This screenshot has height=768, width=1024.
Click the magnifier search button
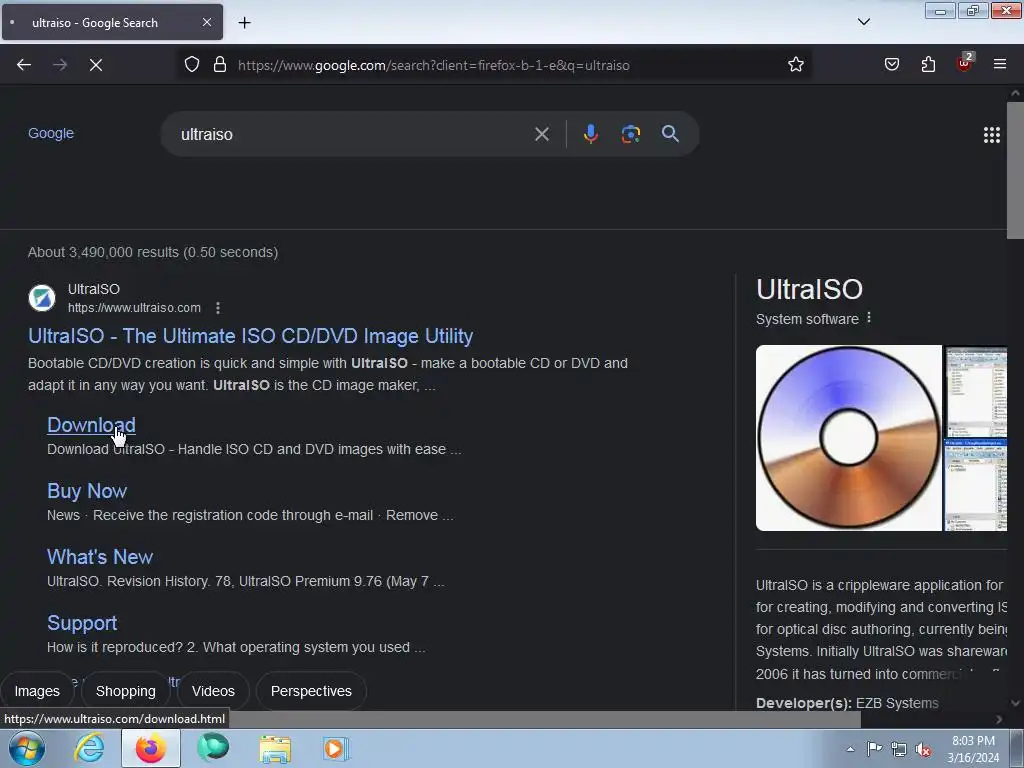pos(670,134)
